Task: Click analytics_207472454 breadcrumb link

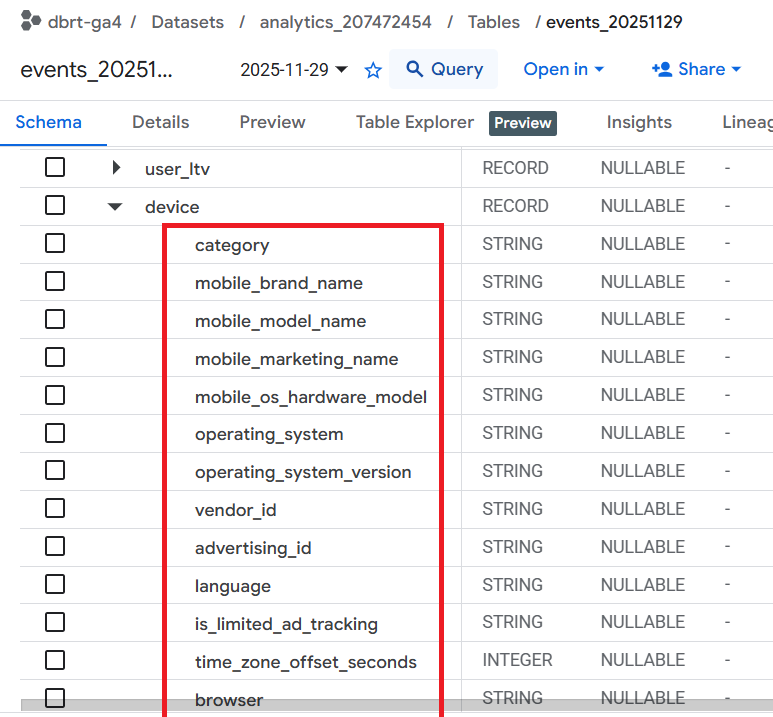Action: pos(344,21)
